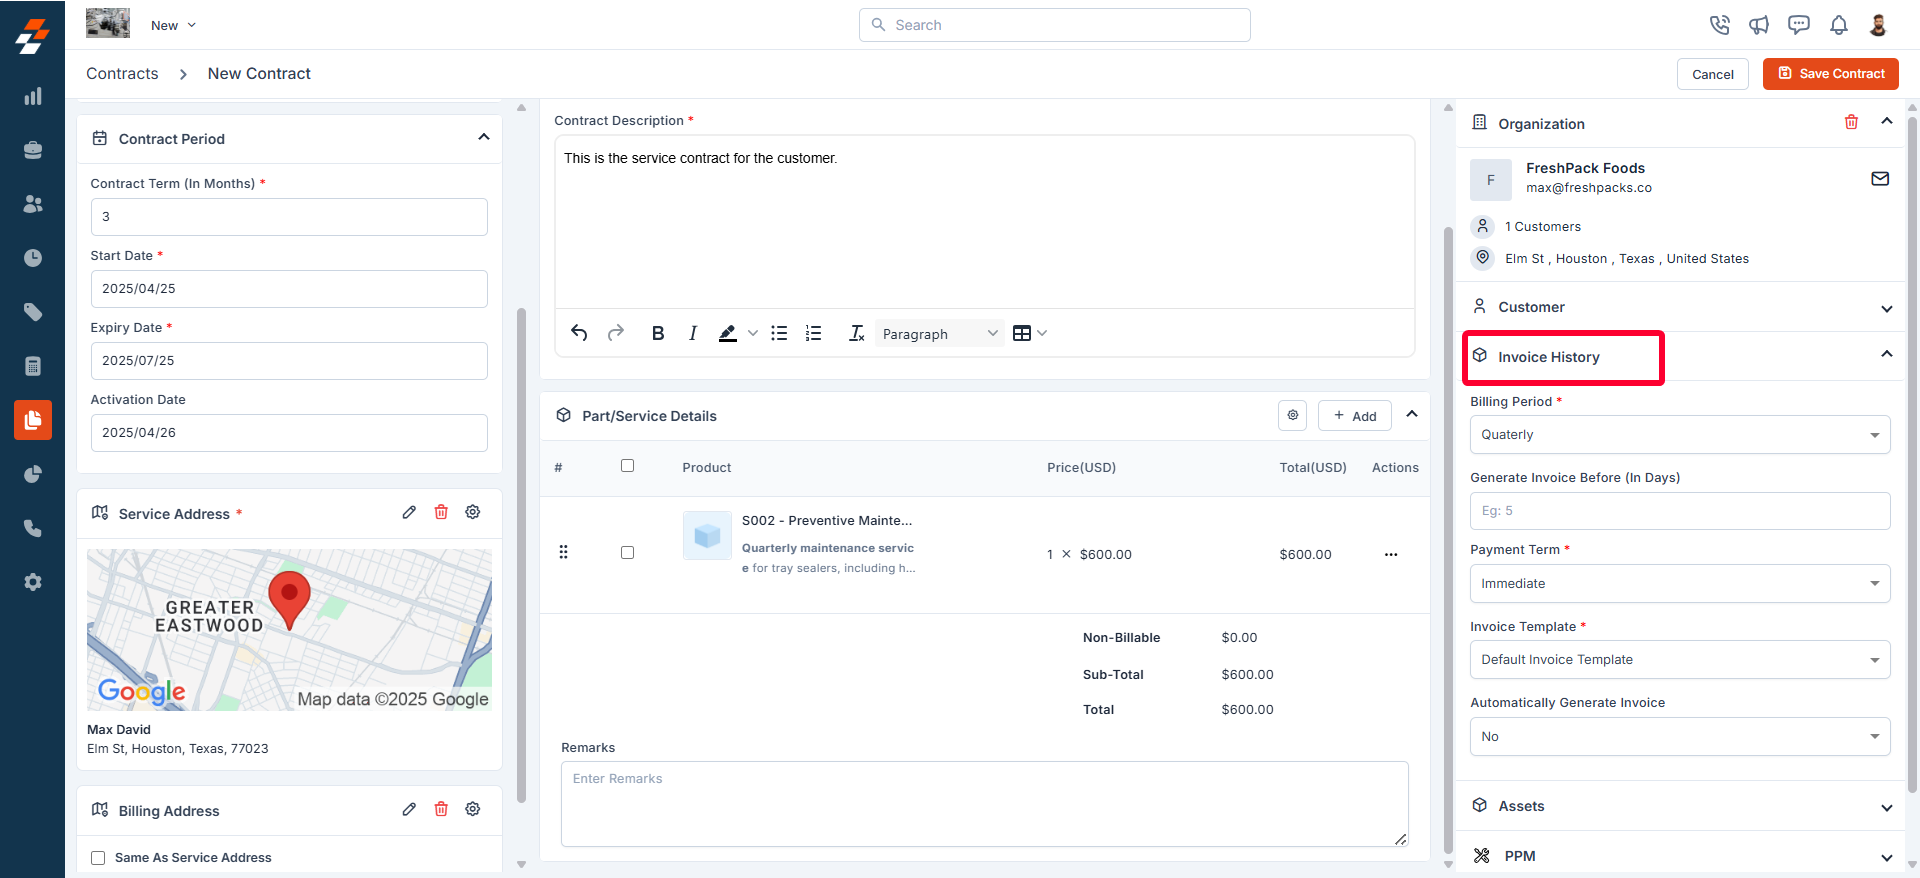1920x878 pixels.
Task: Open the settings gear sidebar icon
Action: click(x=33, y=582)
